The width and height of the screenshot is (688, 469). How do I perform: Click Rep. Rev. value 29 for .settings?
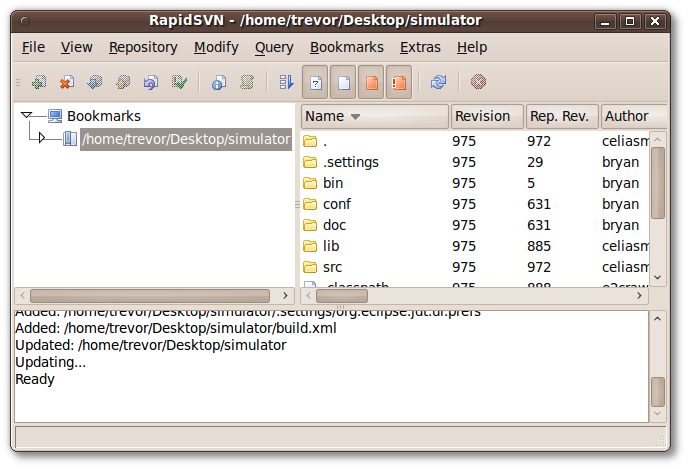tap(535, 162)
